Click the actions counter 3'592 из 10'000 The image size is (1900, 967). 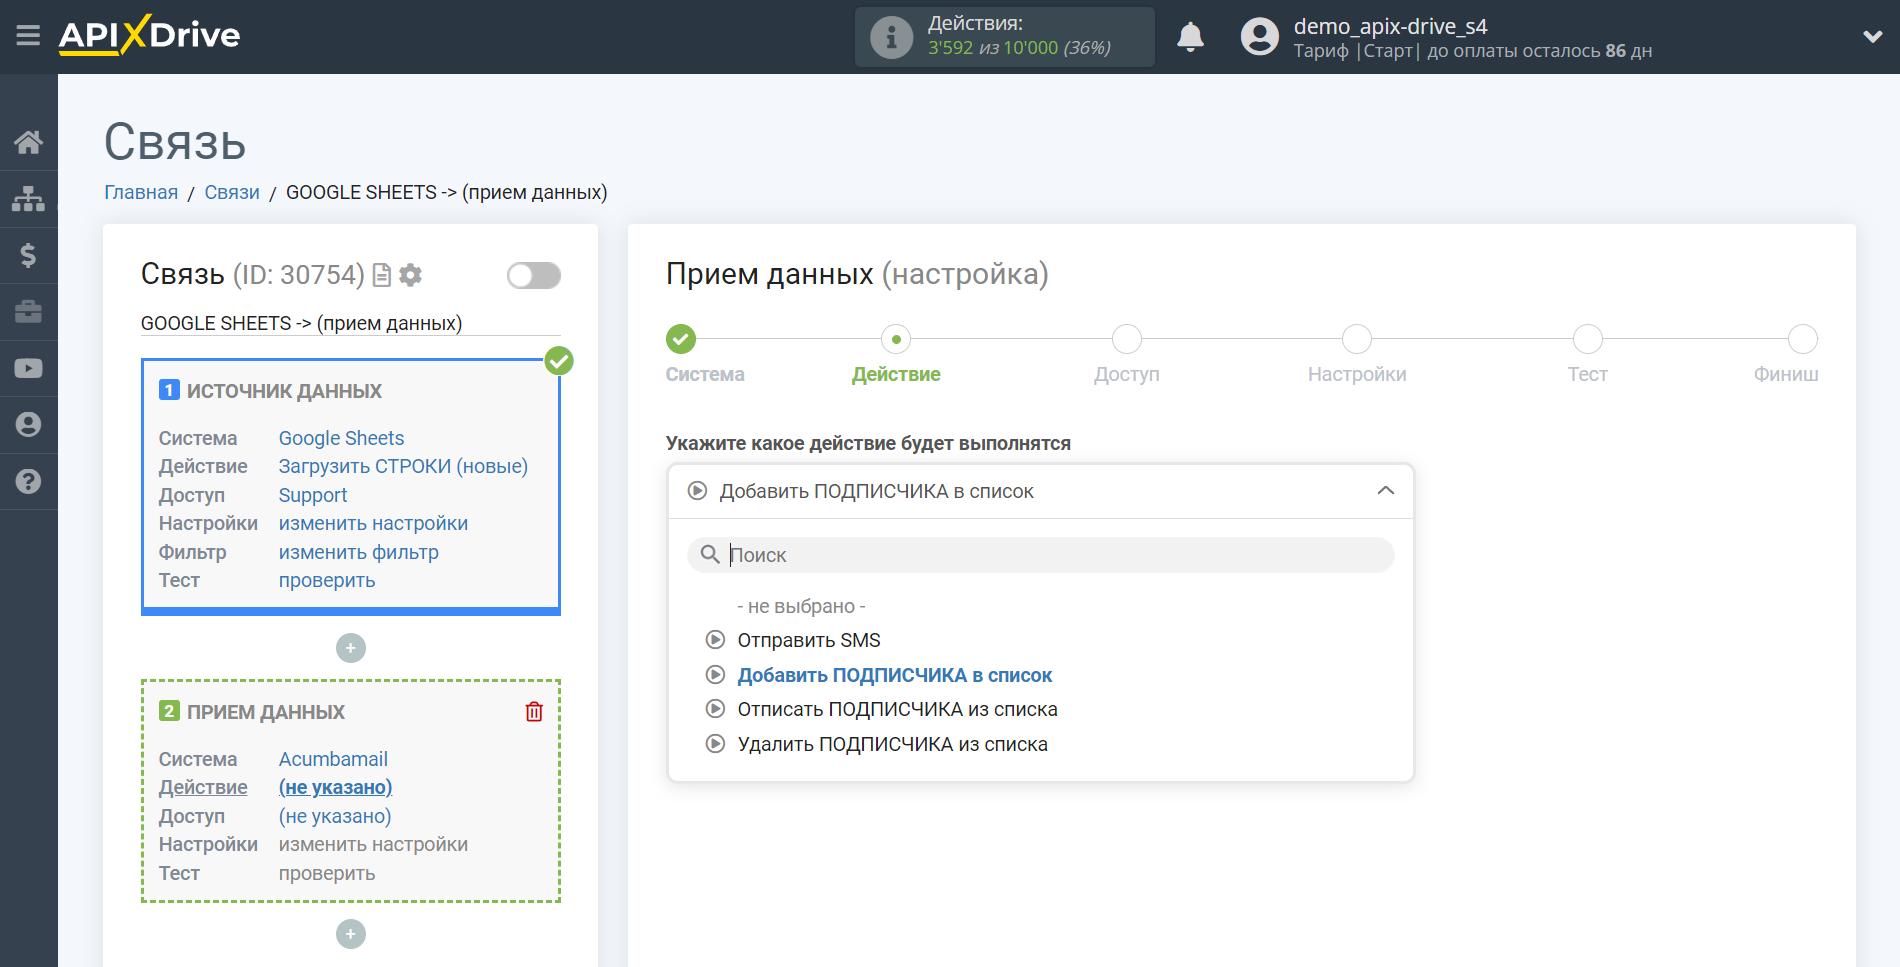pyautogui.click(x=1019, y=48)
